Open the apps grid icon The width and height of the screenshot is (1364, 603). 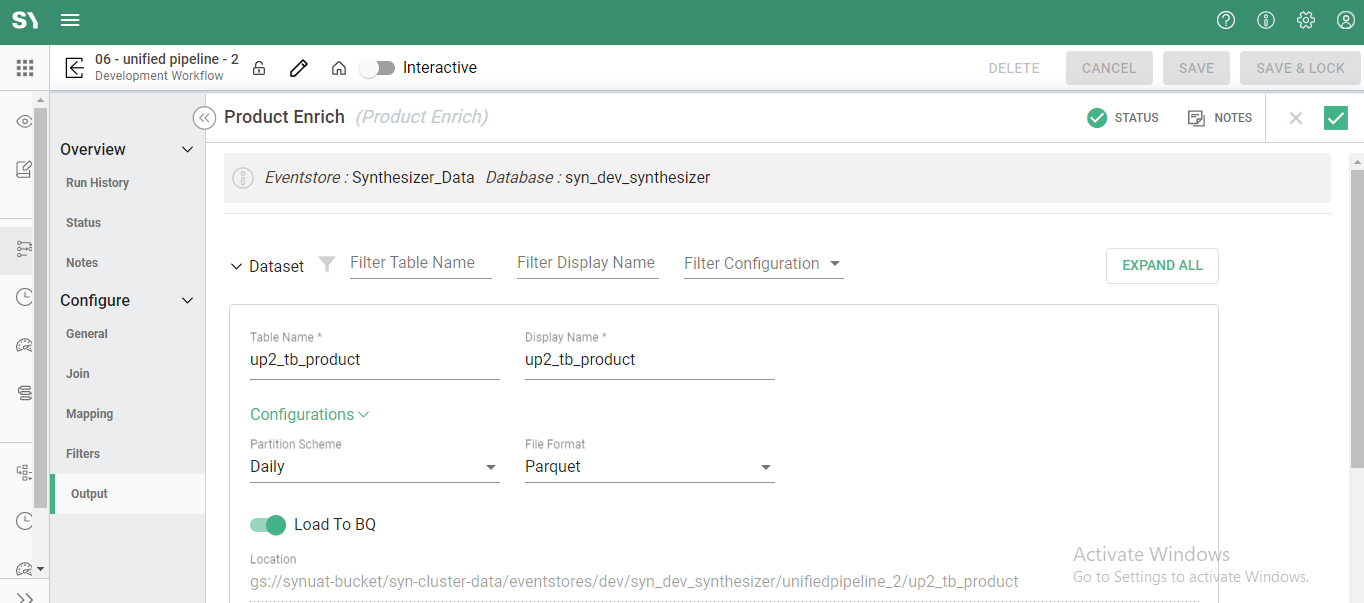25,68
